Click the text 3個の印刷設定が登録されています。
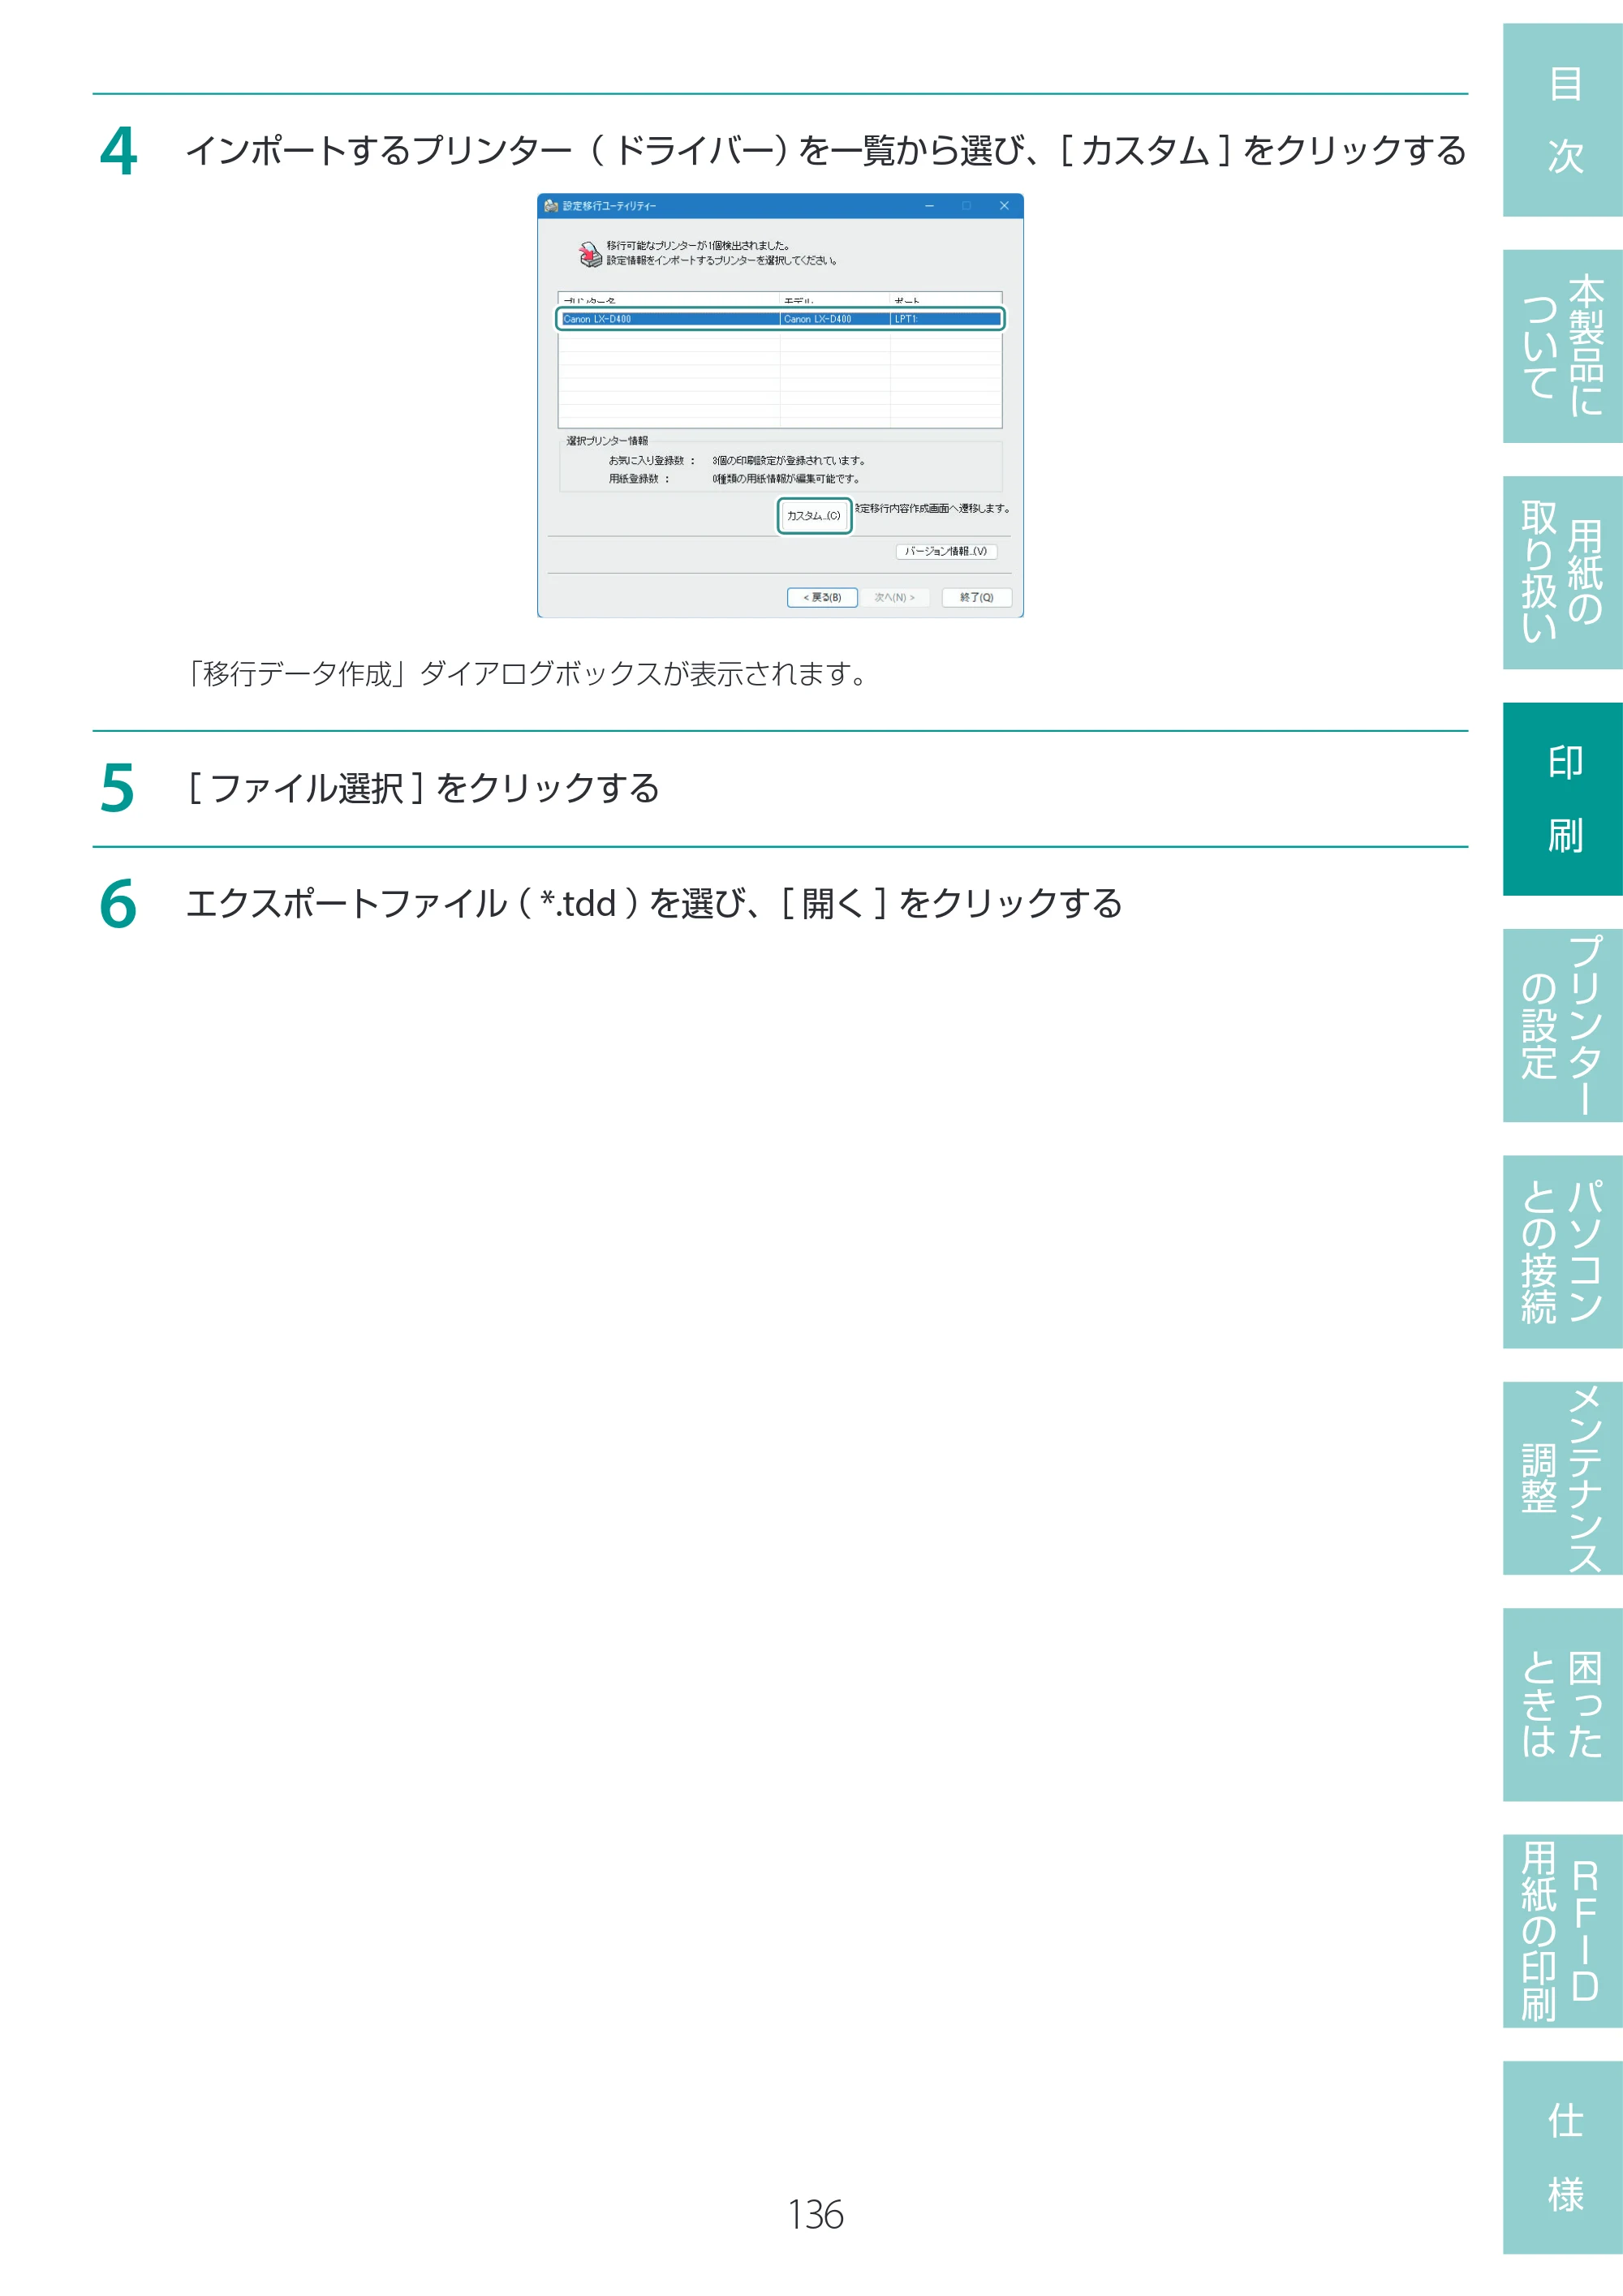The width and height of the screenshot is (1623, 2296). tap(789, 461)
